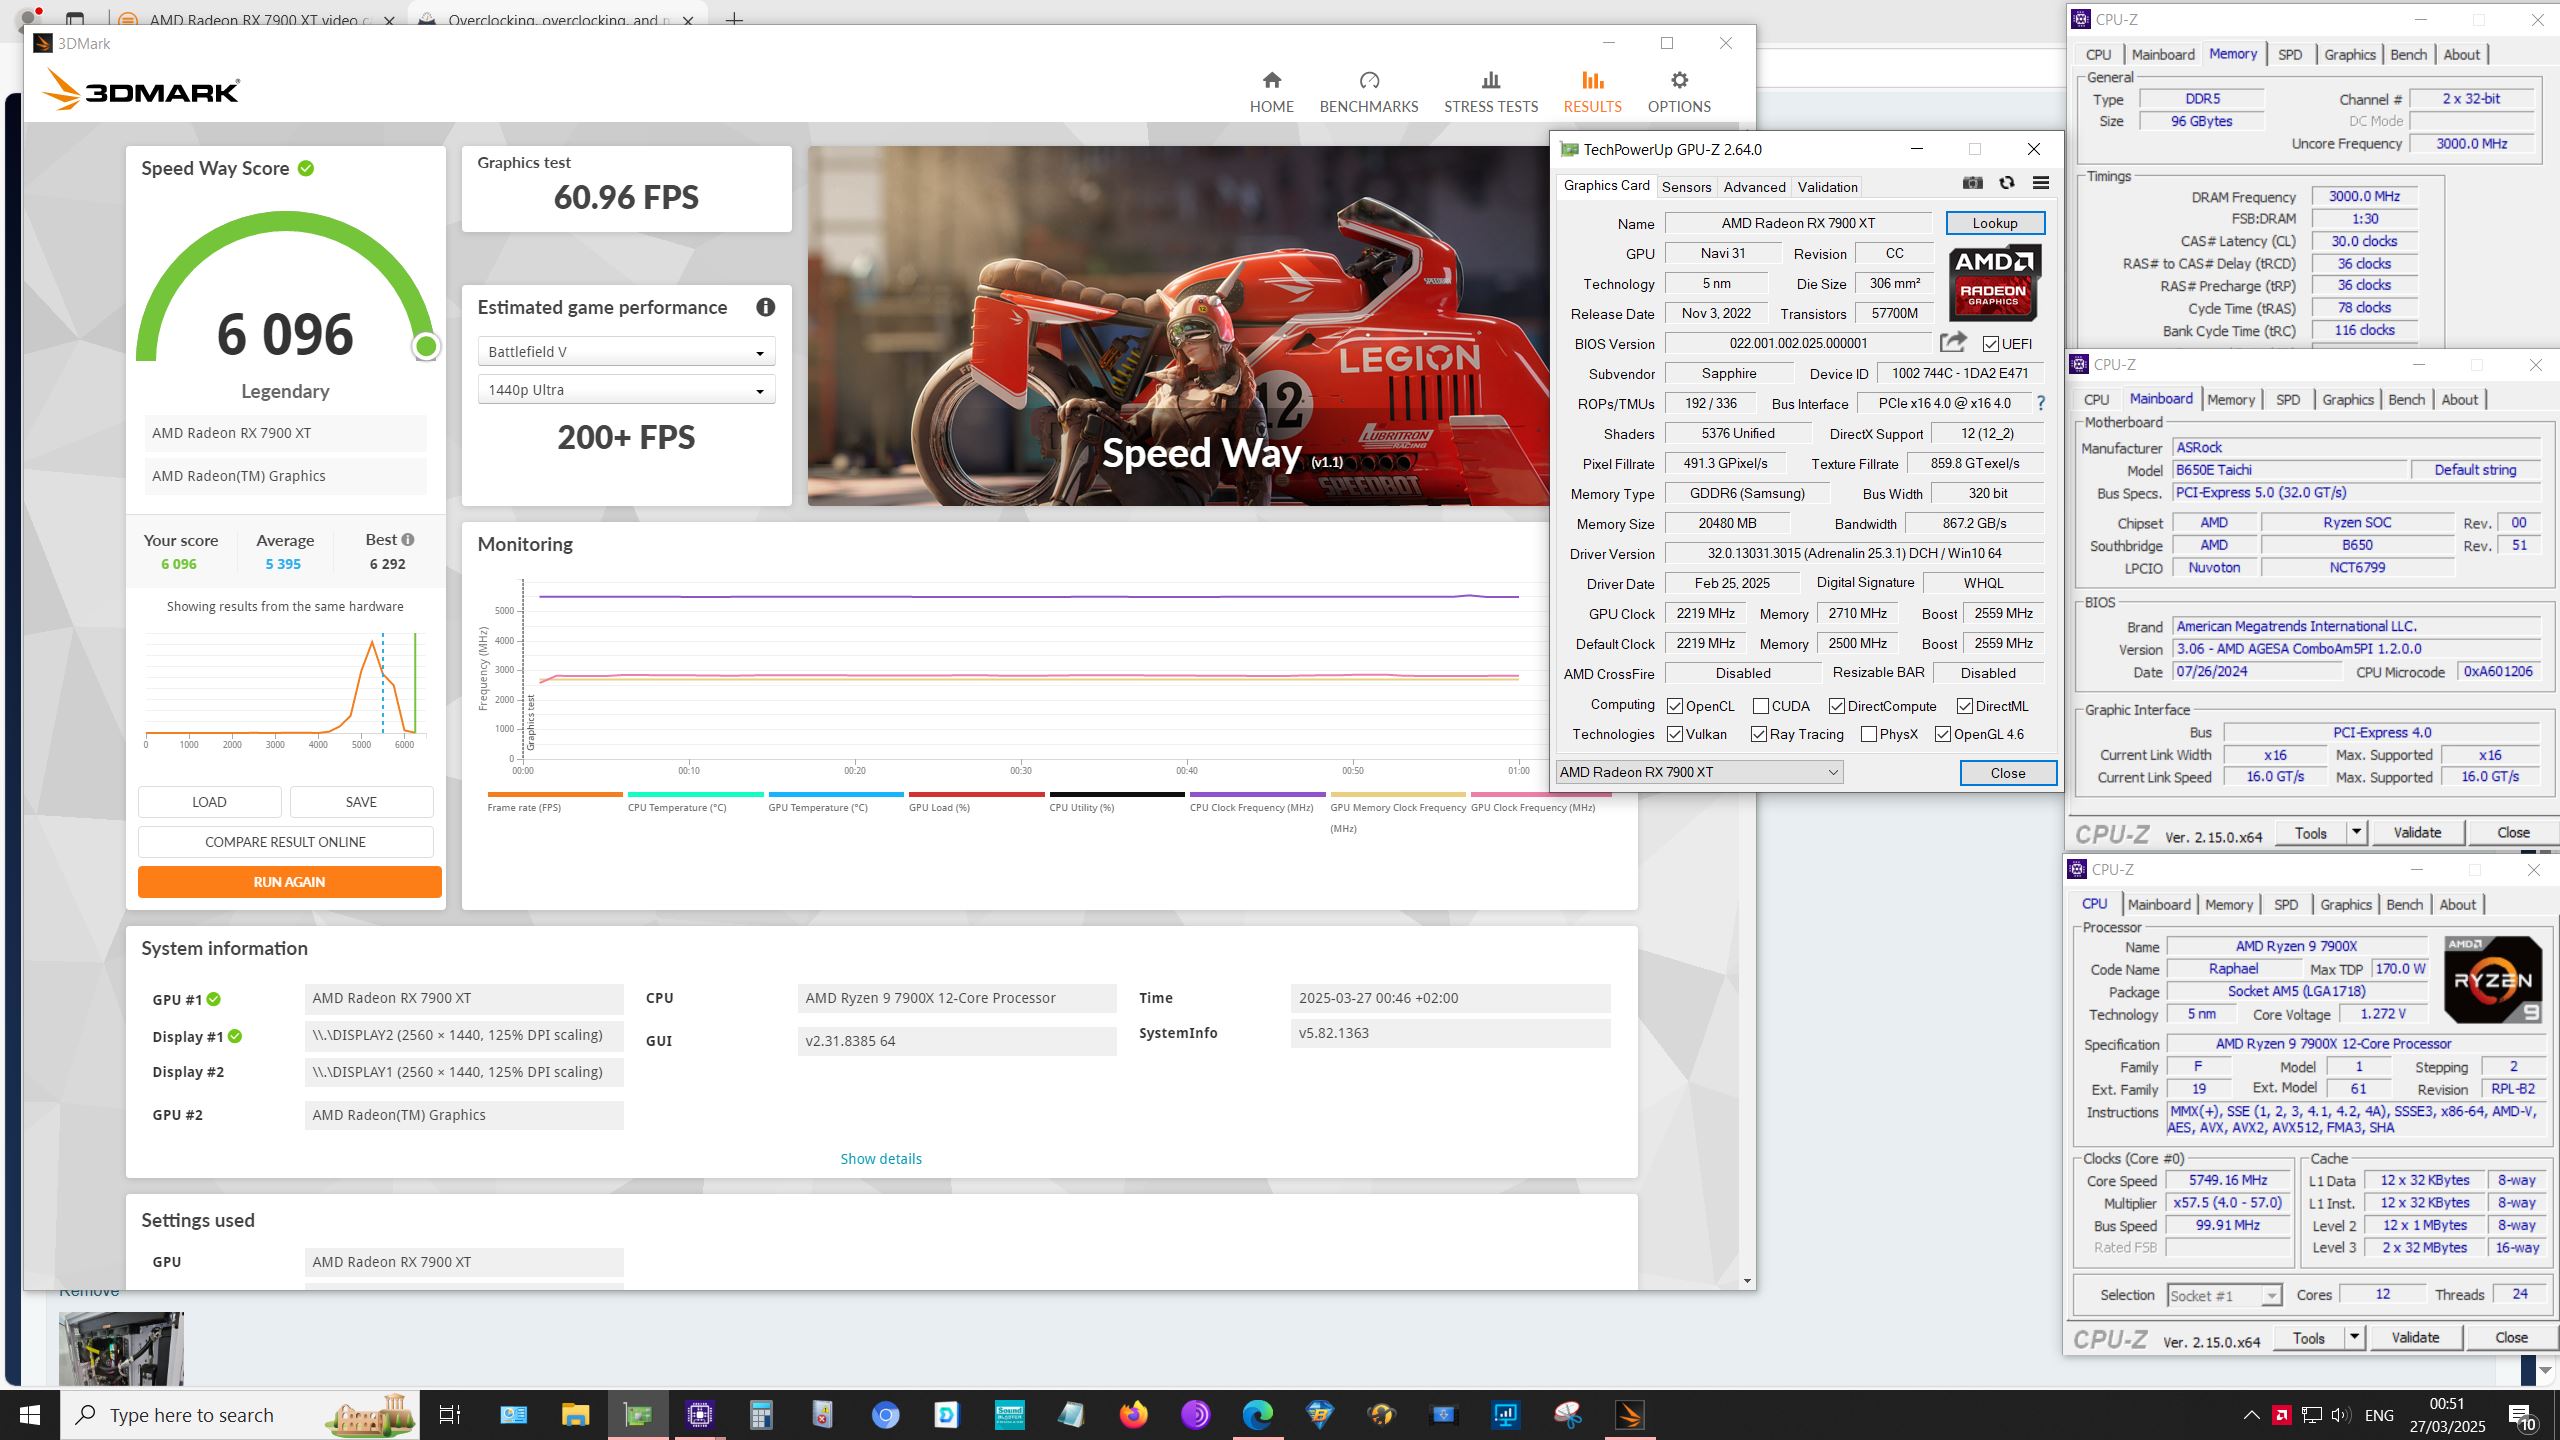2560x1440 pixels.
Task: Open the Socket #1 selection dropdown in CPU-Z
Action: (2224, 1296)
